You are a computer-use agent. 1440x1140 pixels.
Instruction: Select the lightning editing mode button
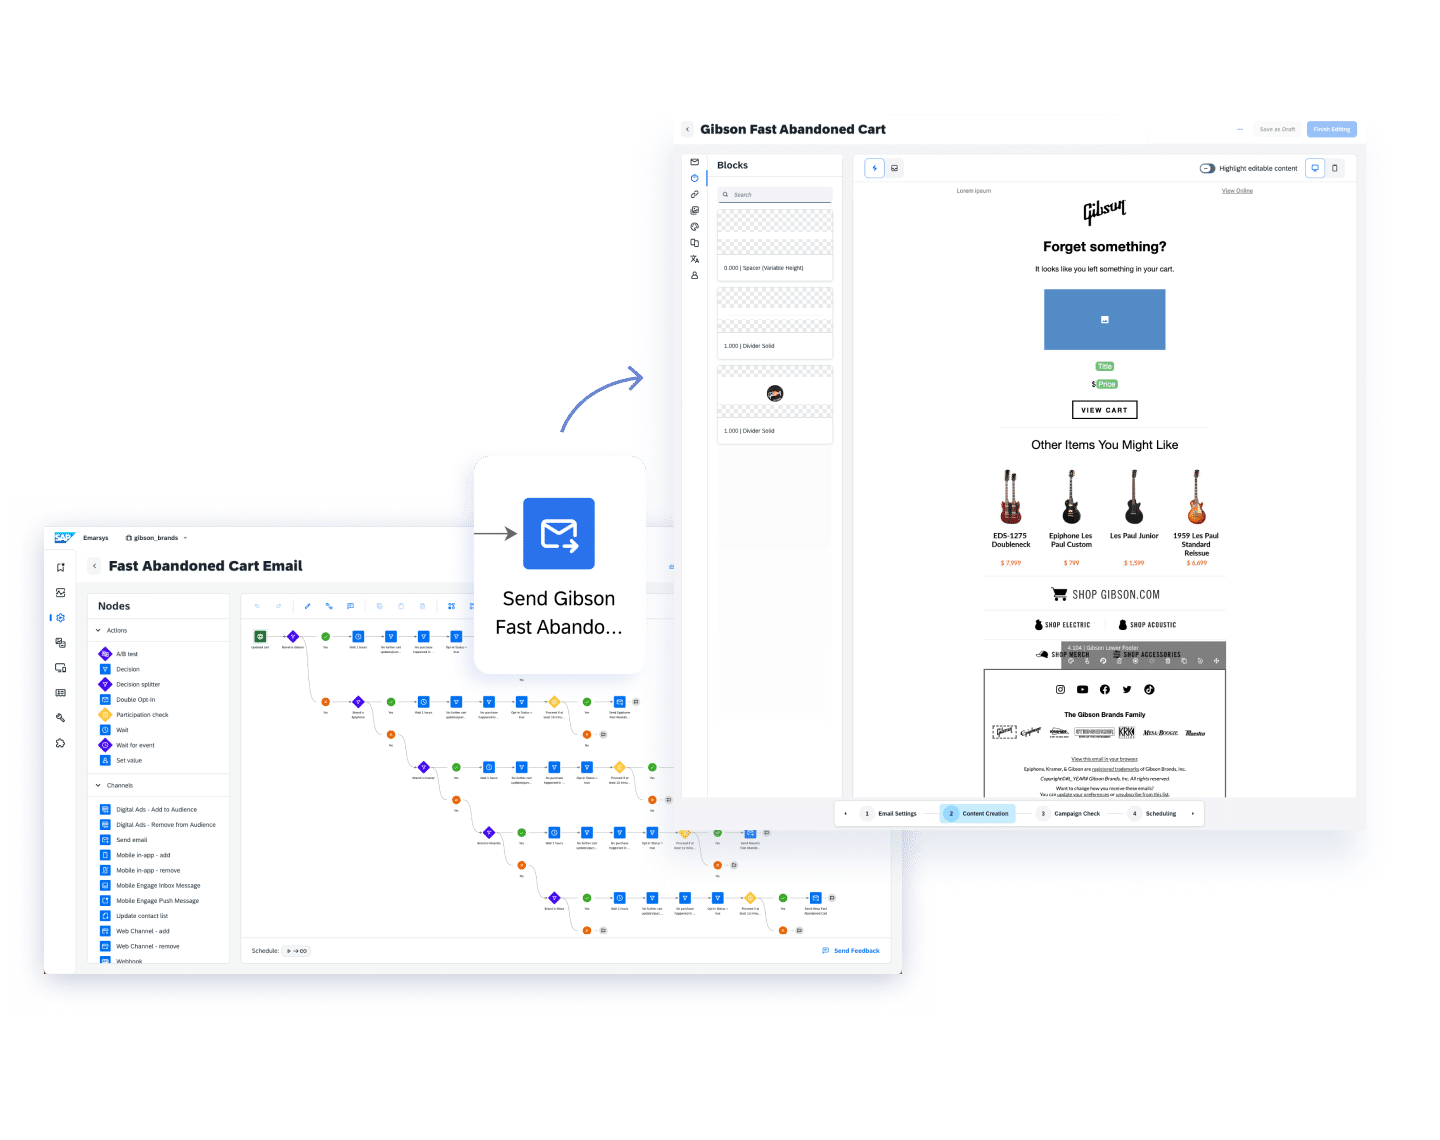875,168
